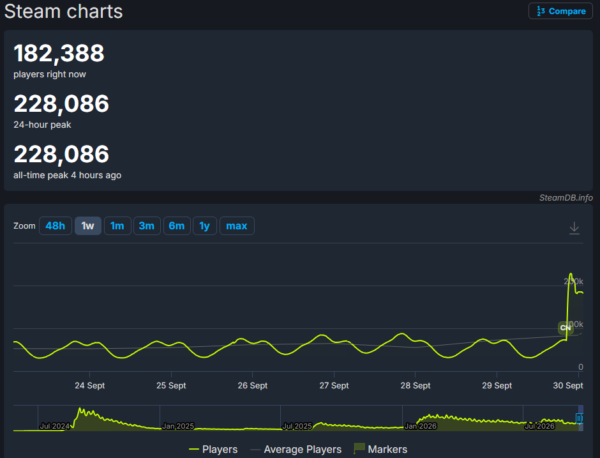Click the SteamDB.info credit text
Viewport: 600px width, 458px height.
566,198
